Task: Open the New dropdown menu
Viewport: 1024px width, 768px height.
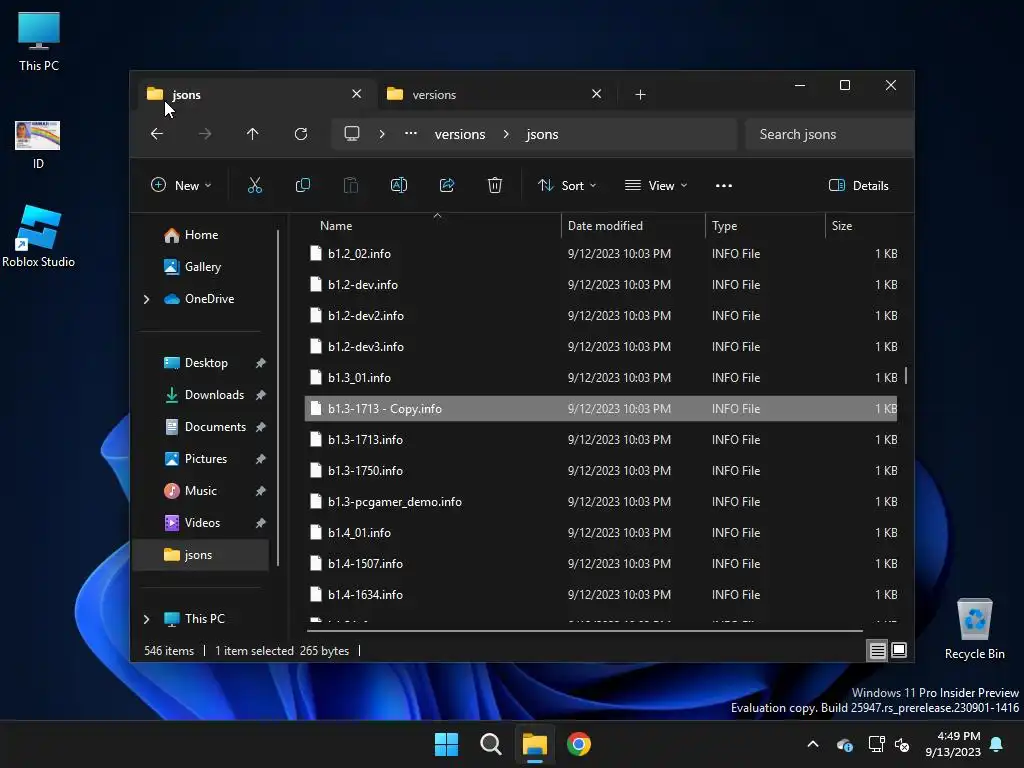Action: coord(181,185)
